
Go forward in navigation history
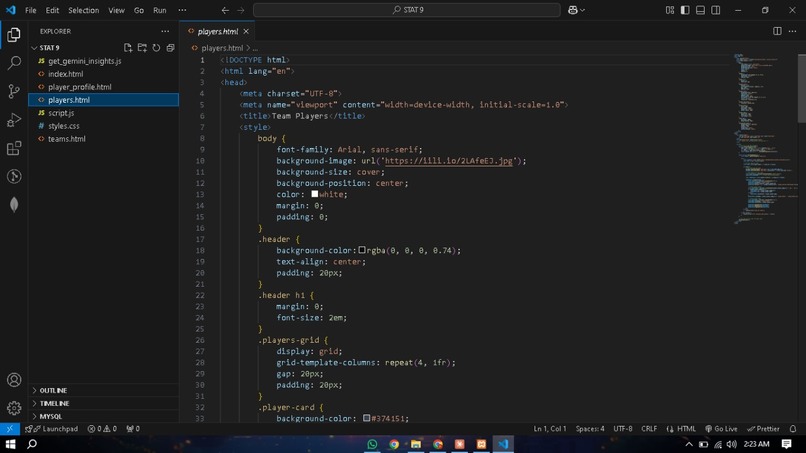(x=241, y=10)
